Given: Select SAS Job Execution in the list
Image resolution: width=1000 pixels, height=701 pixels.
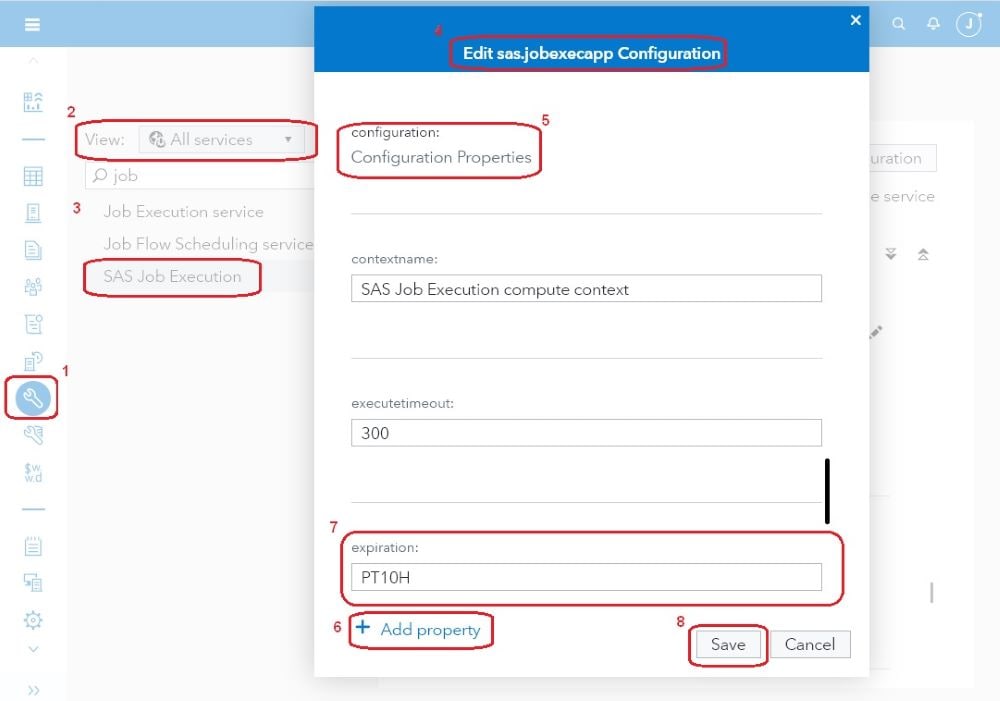Looking at the screenshot, I should point(172,277).
